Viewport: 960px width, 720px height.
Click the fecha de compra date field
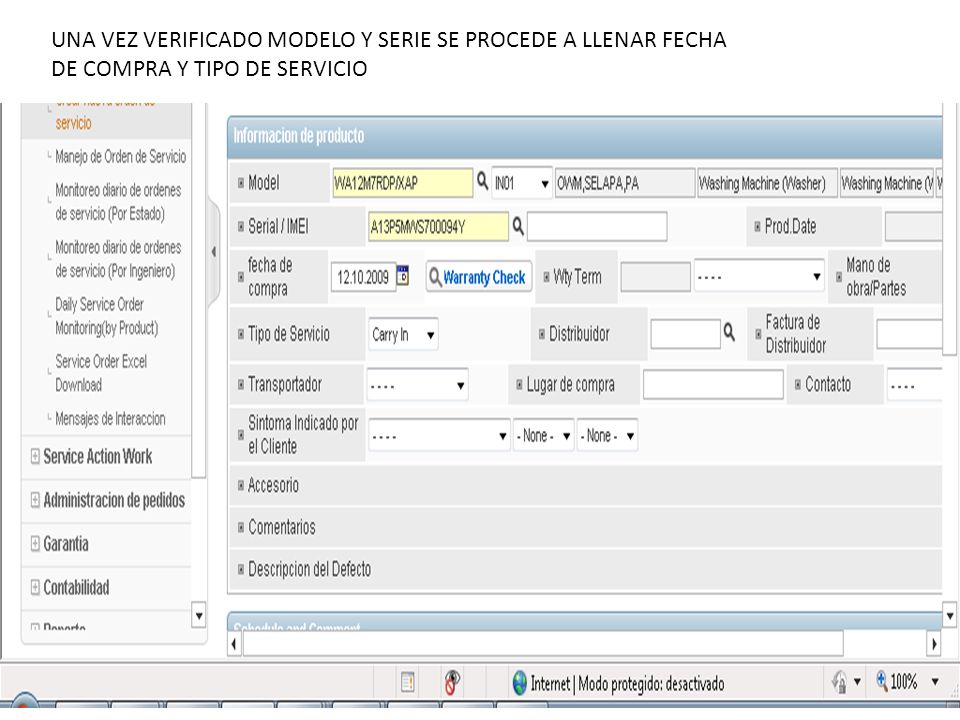pos(363,277)
